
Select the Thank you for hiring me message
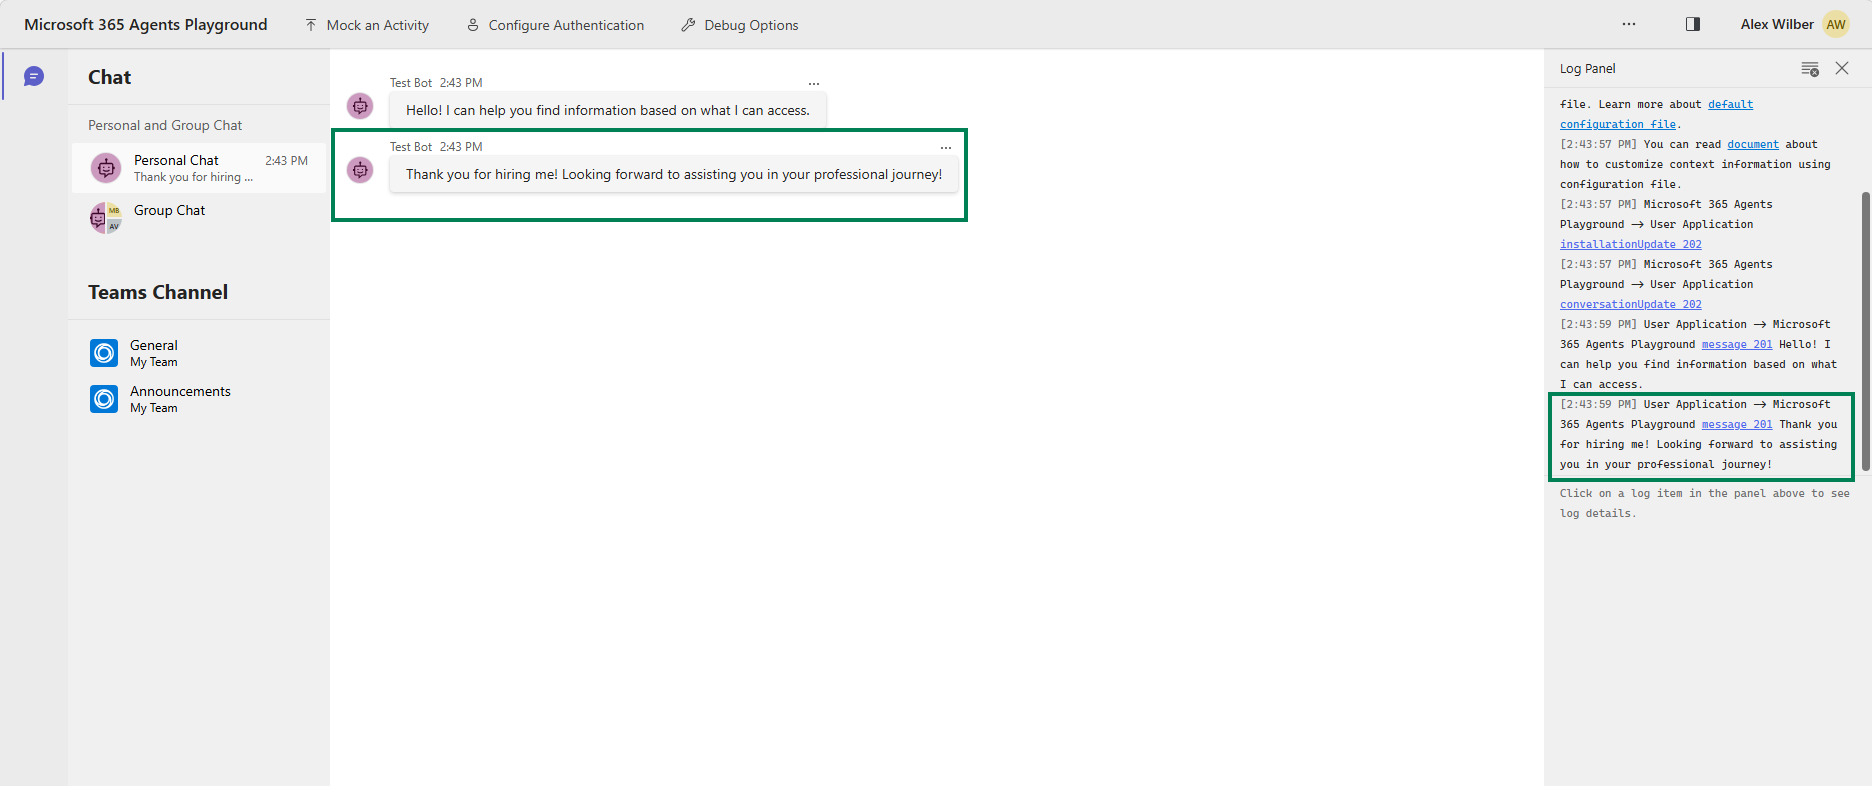tap(674, 174)
